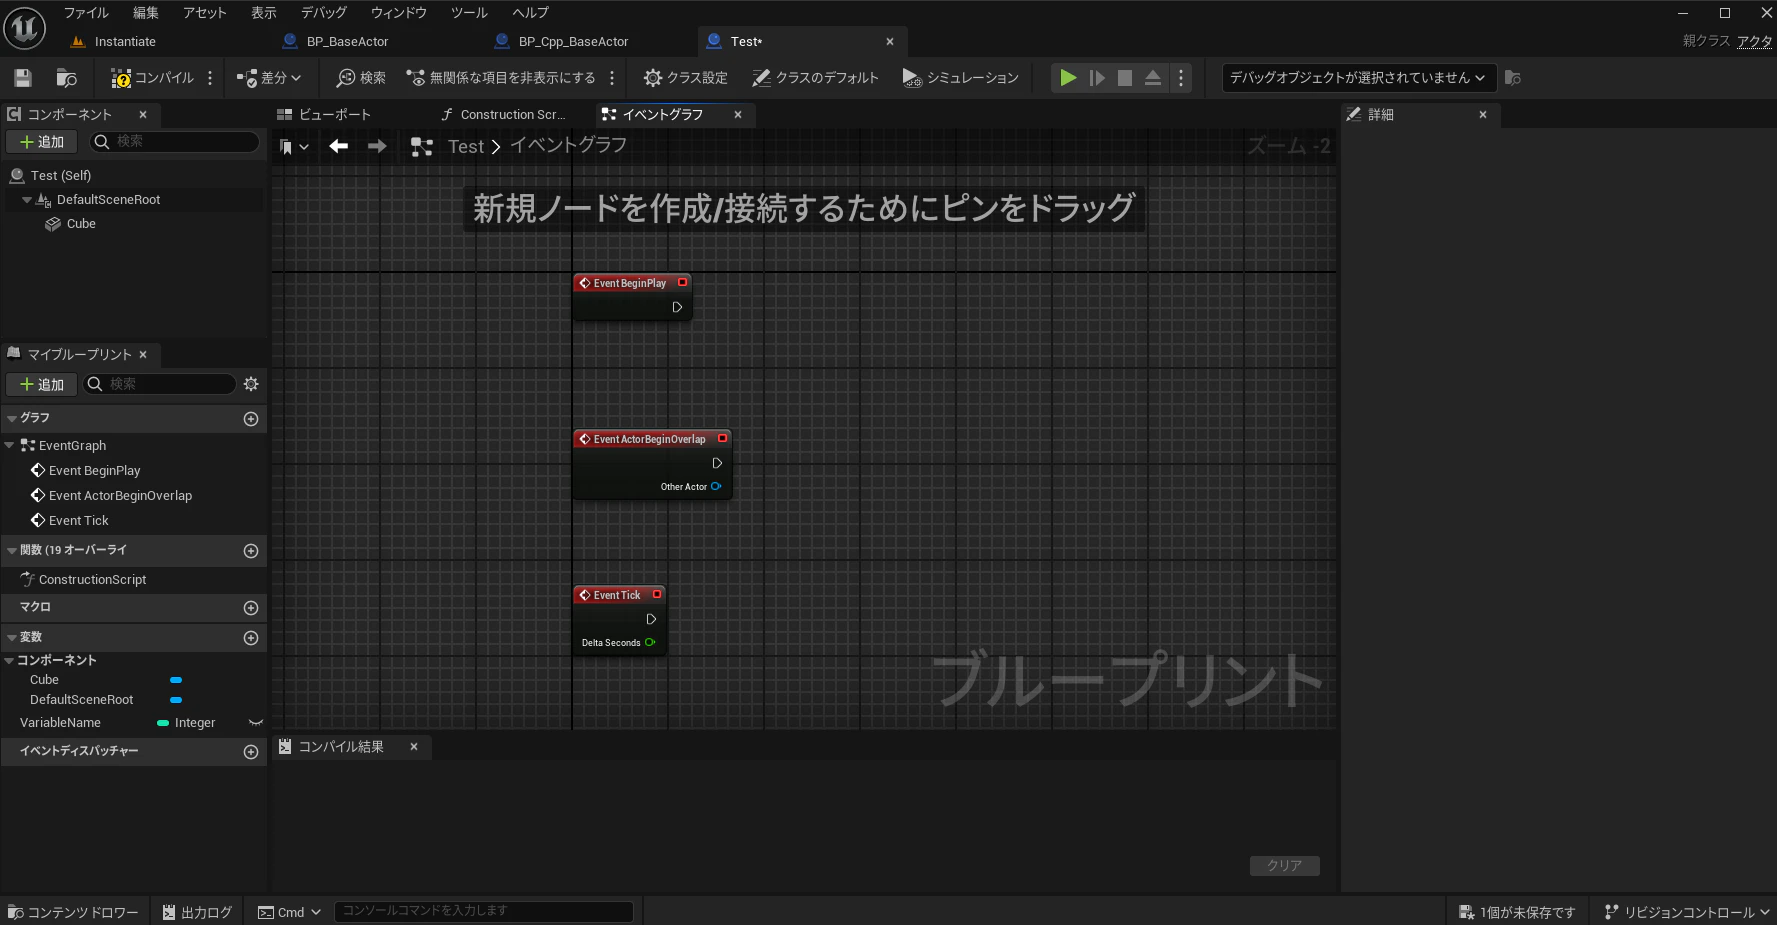Click the VariableName Integer type swatch

[x=163, y=723]
